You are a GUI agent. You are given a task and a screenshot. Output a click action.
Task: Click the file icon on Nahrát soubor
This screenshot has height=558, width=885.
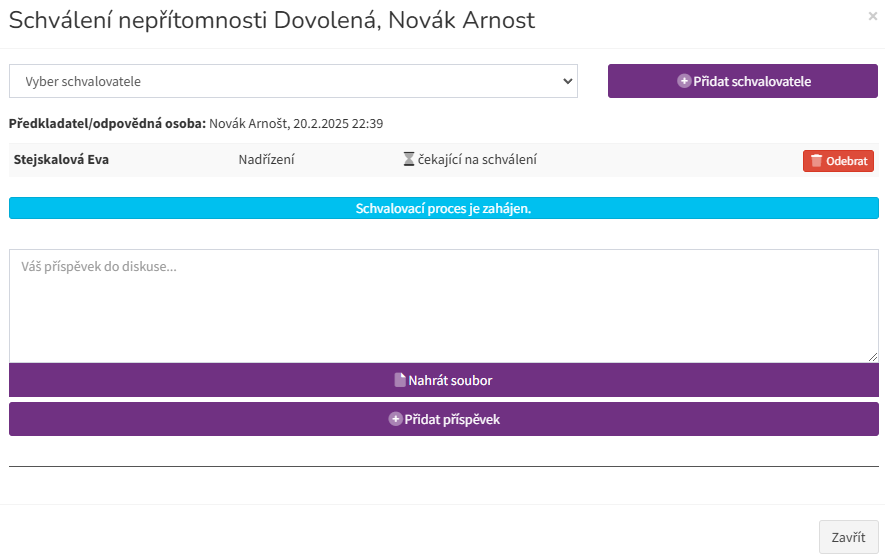(x=400, y=380)
